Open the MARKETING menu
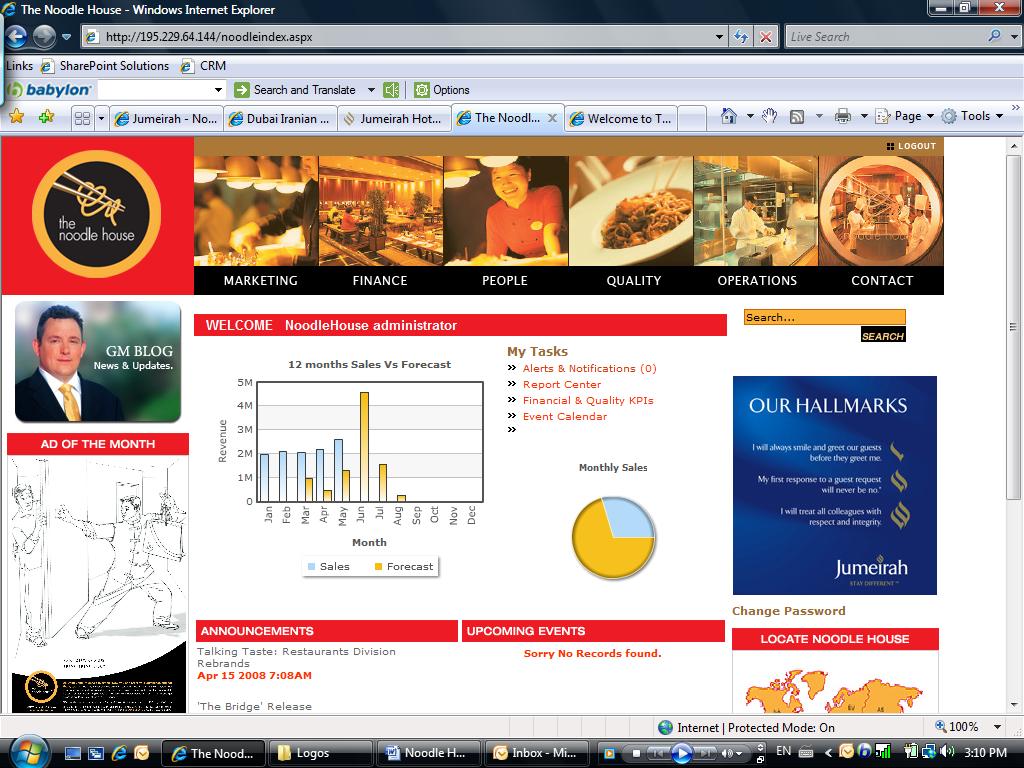 tap(261, 280)
